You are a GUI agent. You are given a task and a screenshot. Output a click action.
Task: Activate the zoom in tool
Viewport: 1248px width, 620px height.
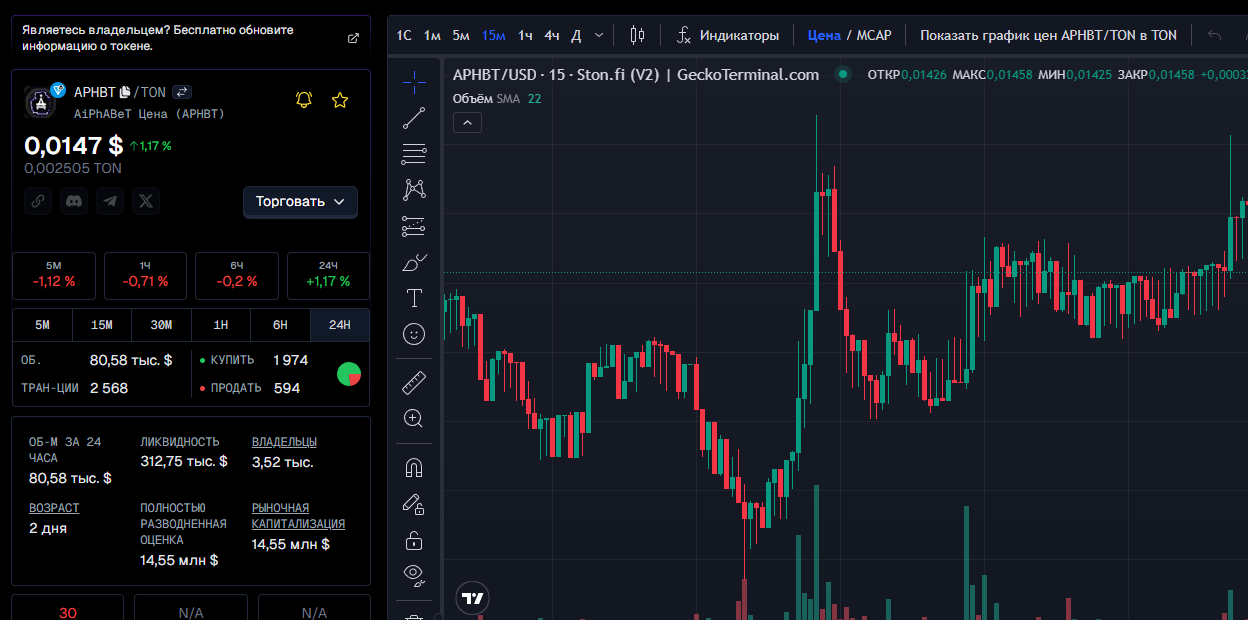tap(414, 418)
